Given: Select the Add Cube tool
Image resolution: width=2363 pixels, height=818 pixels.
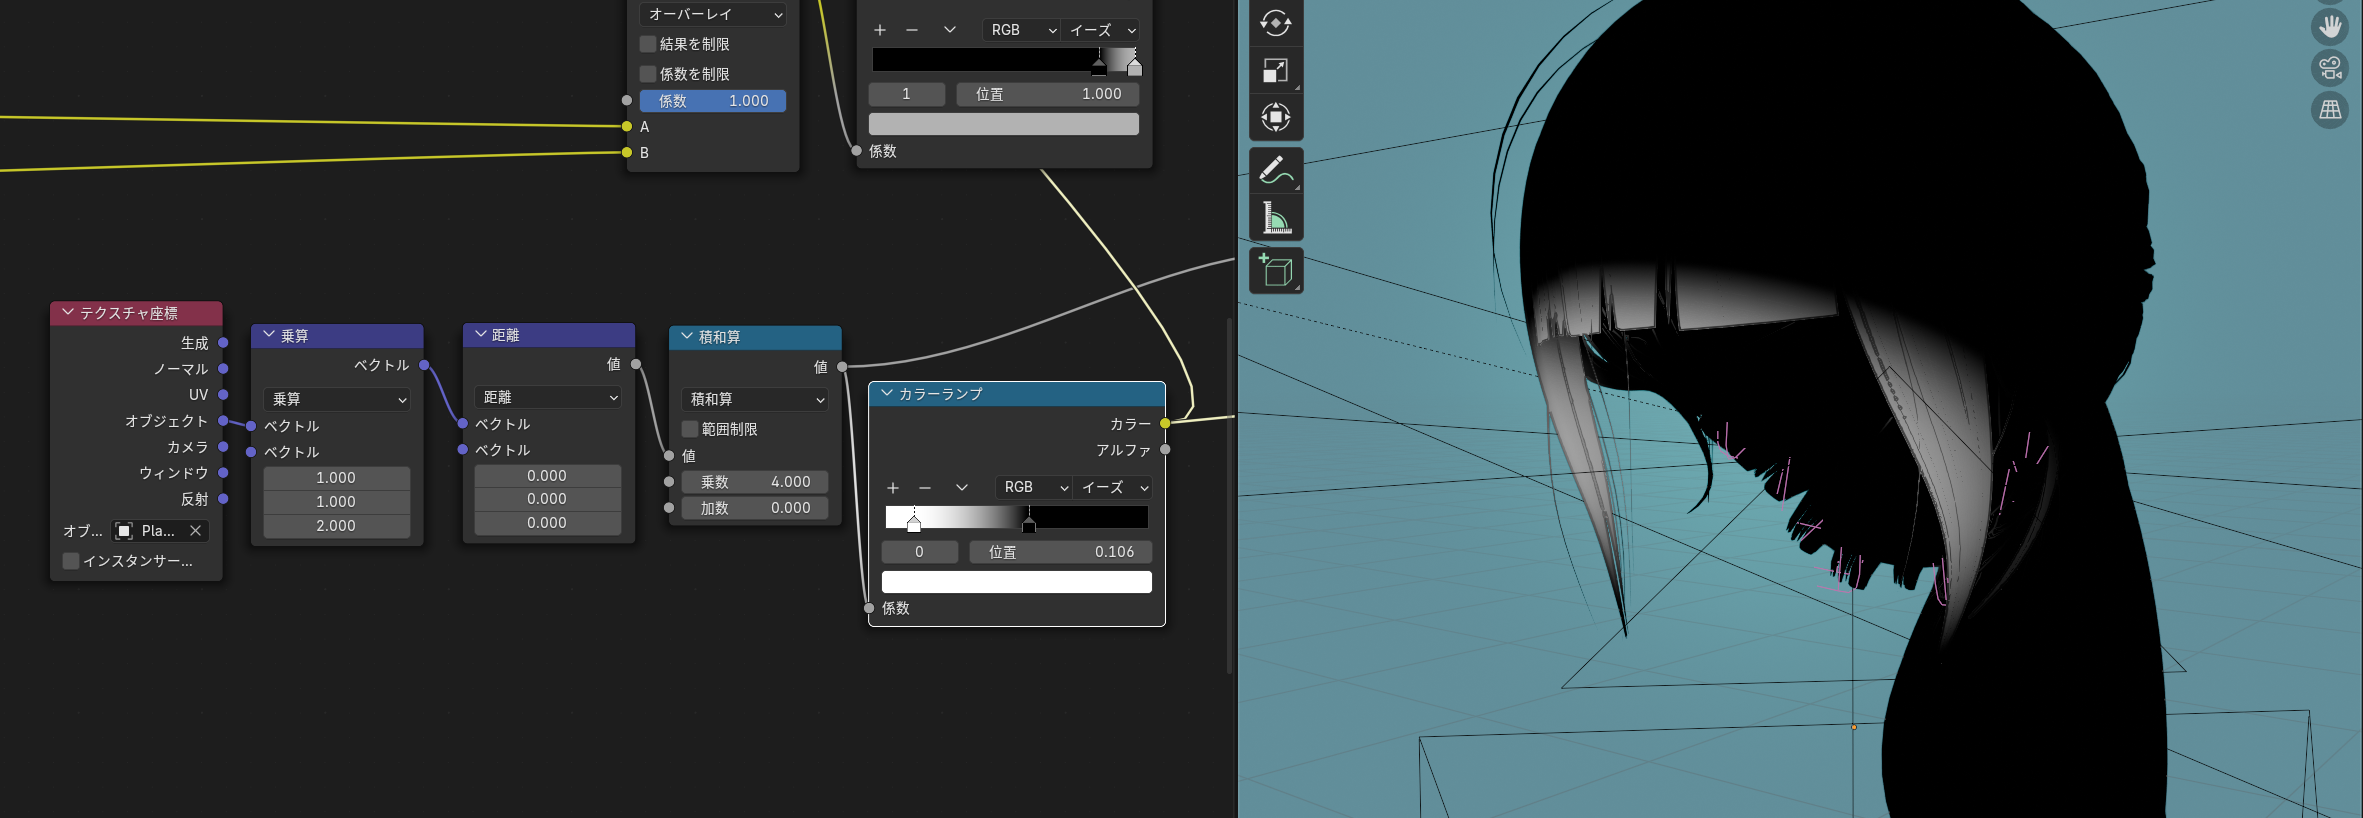Looking at the screenshot, I should pyautogui.click(x=1276, y=271).
